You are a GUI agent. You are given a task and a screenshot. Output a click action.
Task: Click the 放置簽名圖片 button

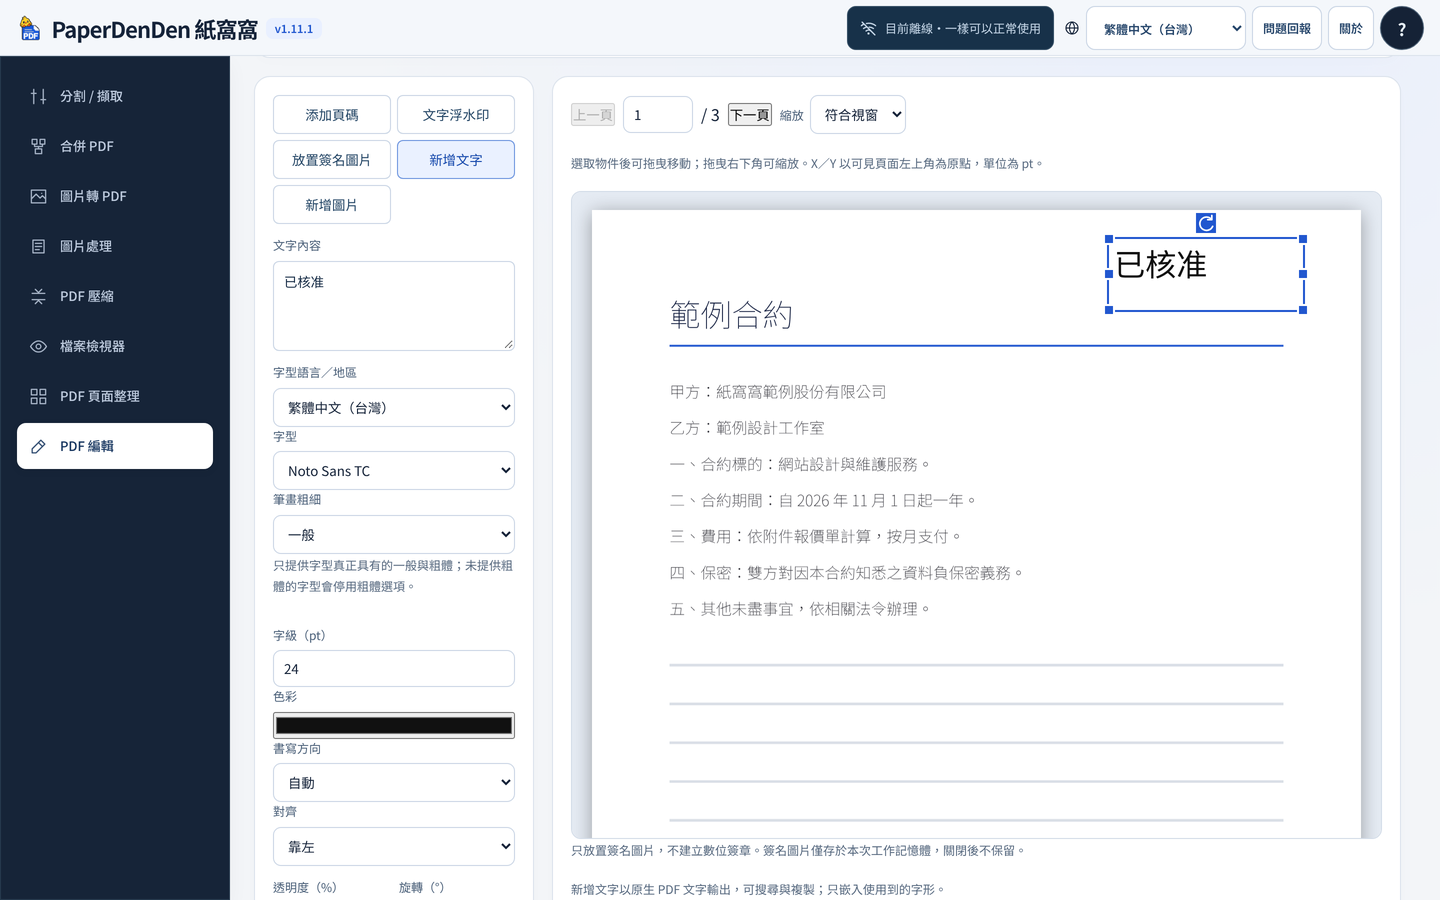pyautogui.click(x=332, y=160)
